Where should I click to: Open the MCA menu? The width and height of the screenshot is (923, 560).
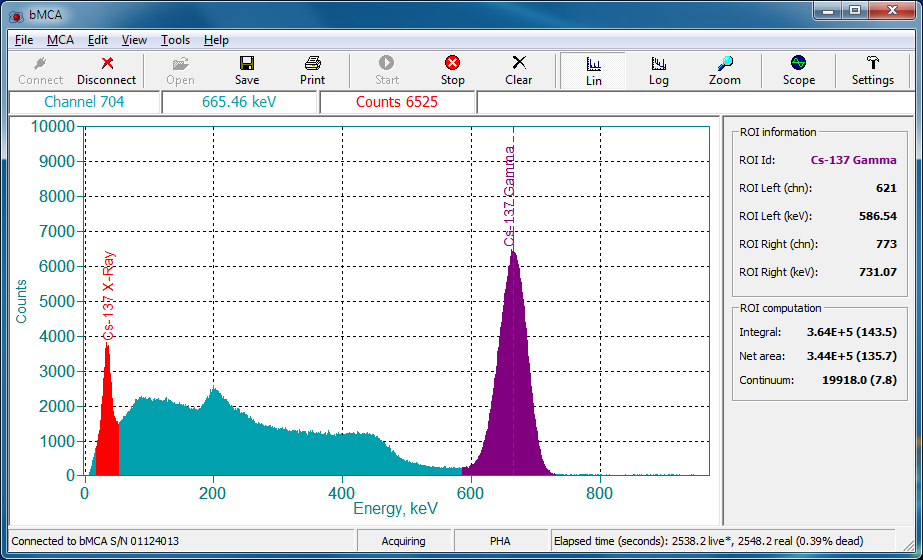point(60,40)
